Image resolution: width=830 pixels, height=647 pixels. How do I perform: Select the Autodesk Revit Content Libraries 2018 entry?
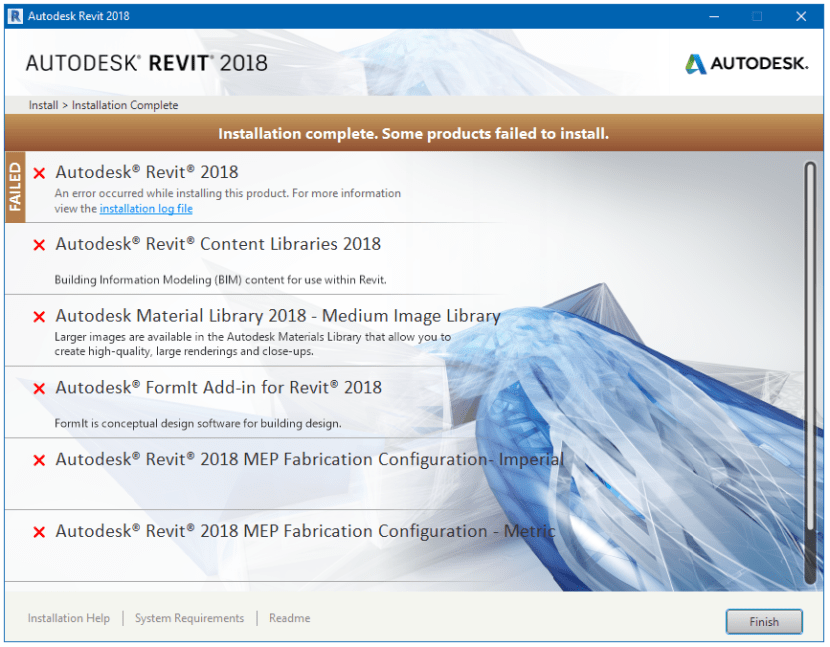coord(218,244)
